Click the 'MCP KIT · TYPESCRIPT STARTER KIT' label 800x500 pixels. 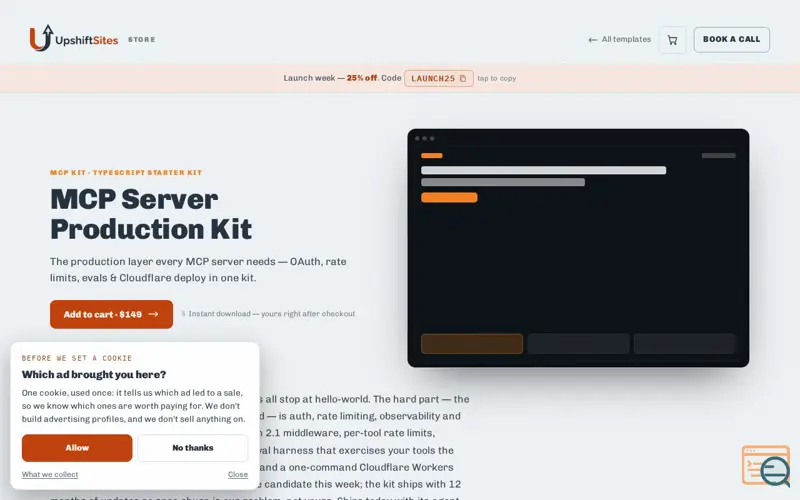(126, 172)
